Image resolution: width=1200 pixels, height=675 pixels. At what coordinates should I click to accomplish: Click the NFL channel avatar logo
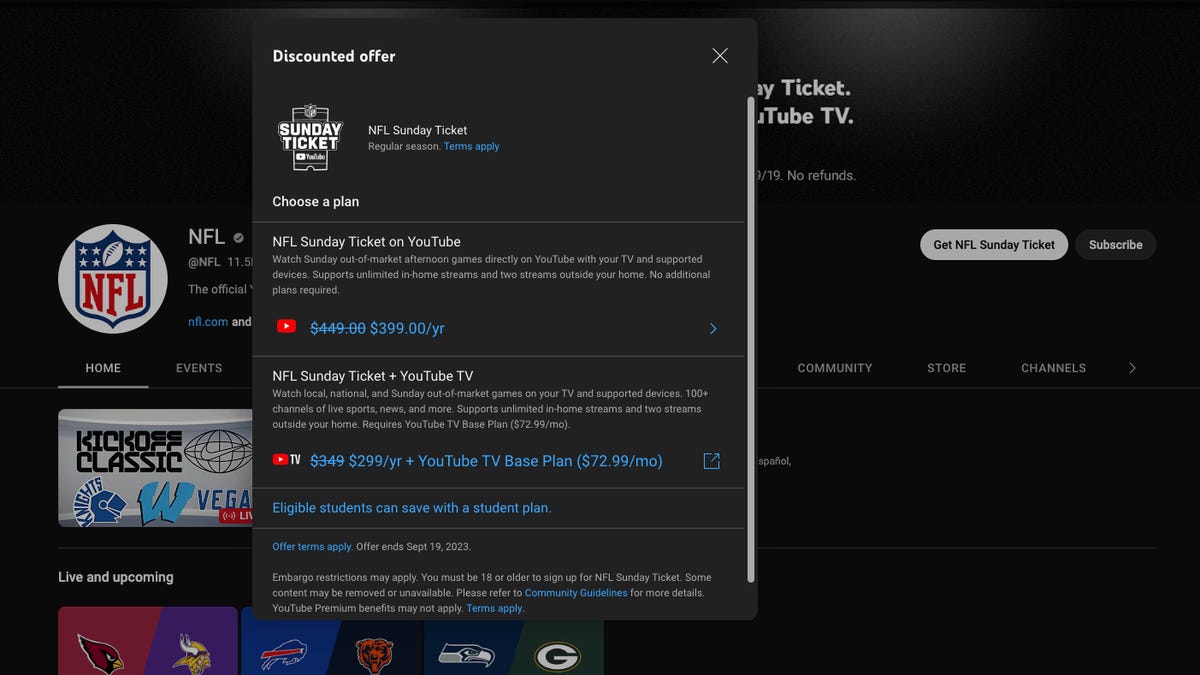112,278
